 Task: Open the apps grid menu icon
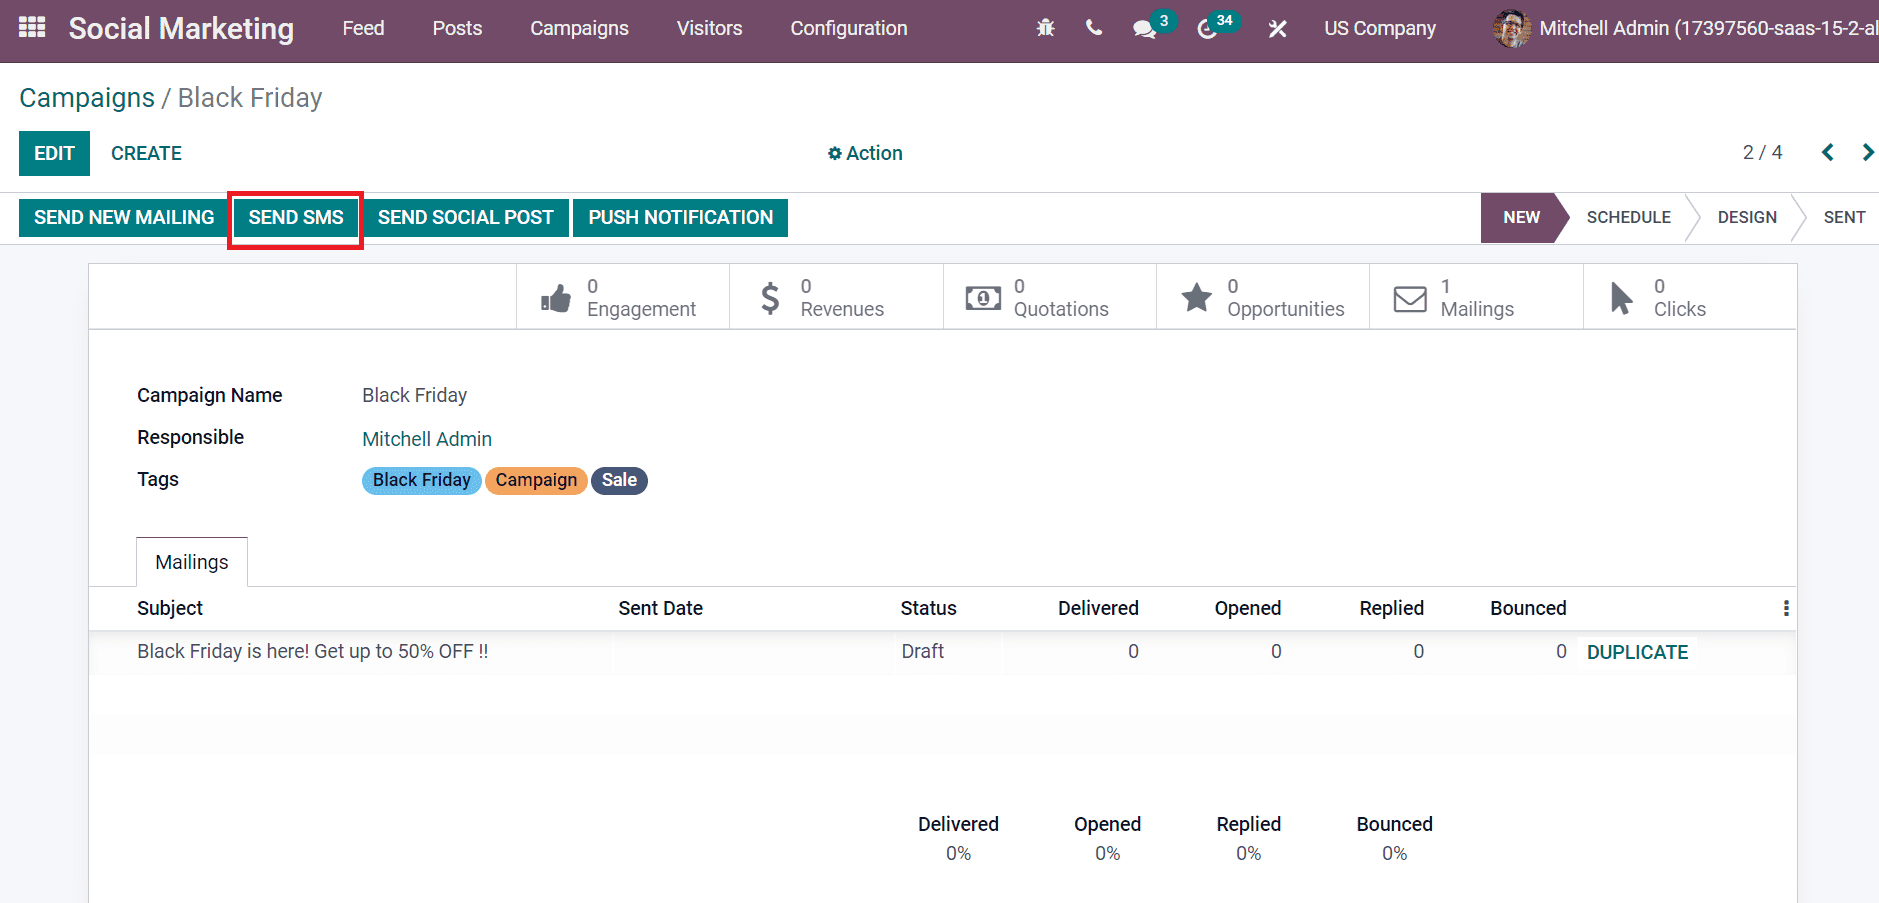coord(32,27)
